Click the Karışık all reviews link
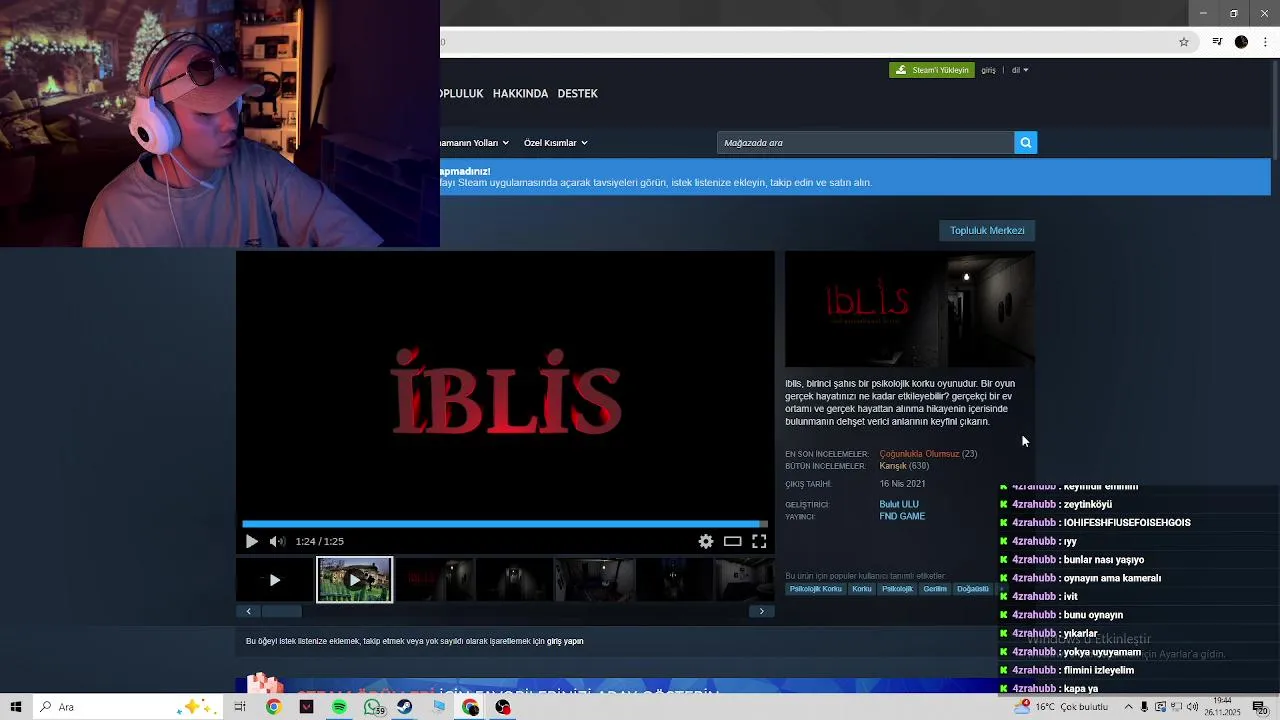 (x=893, y=466)
